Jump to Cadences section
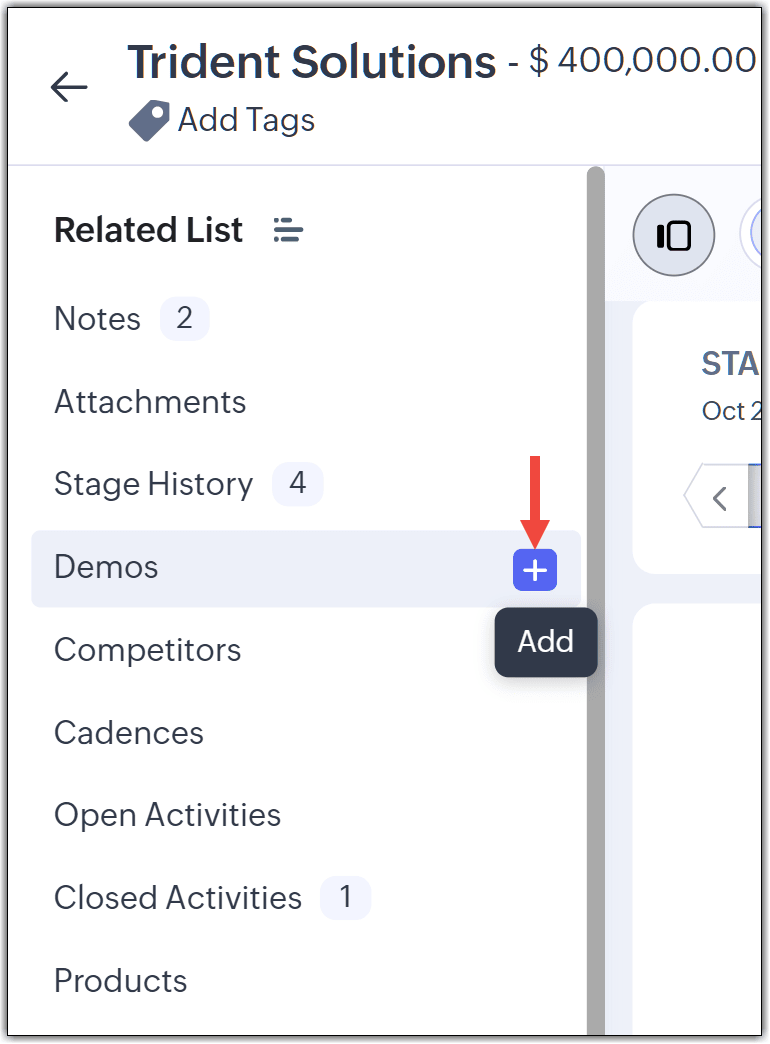Screen dimensions: 770x1044 pyautogui.click(x=129, y=732)
